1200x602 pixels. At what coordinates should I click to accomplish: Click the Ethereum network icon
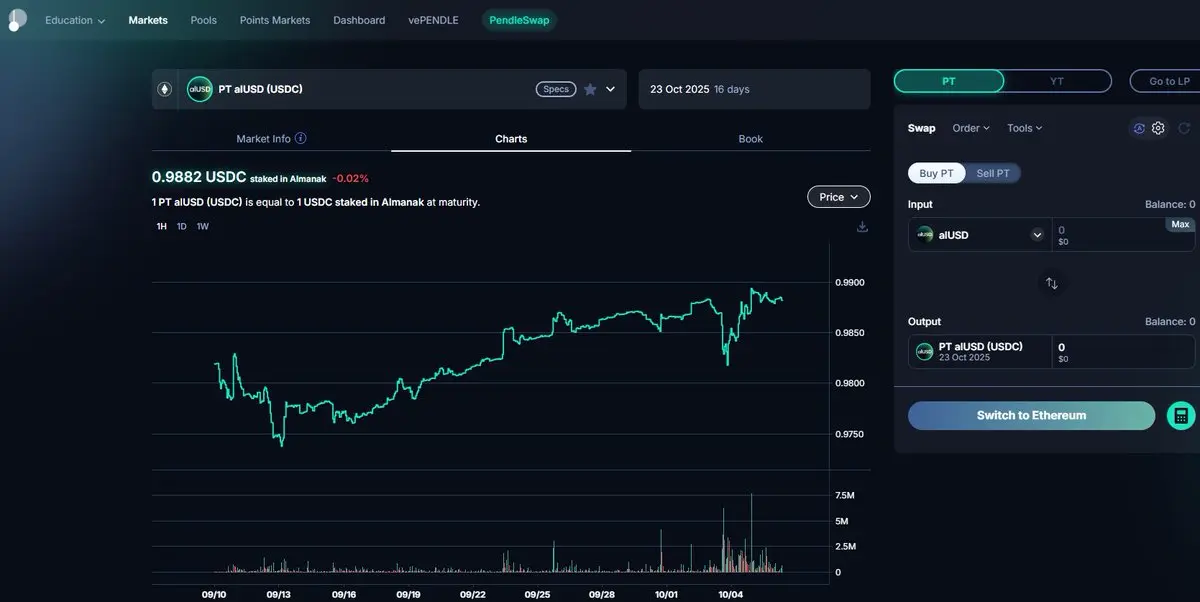coord(165,89)
